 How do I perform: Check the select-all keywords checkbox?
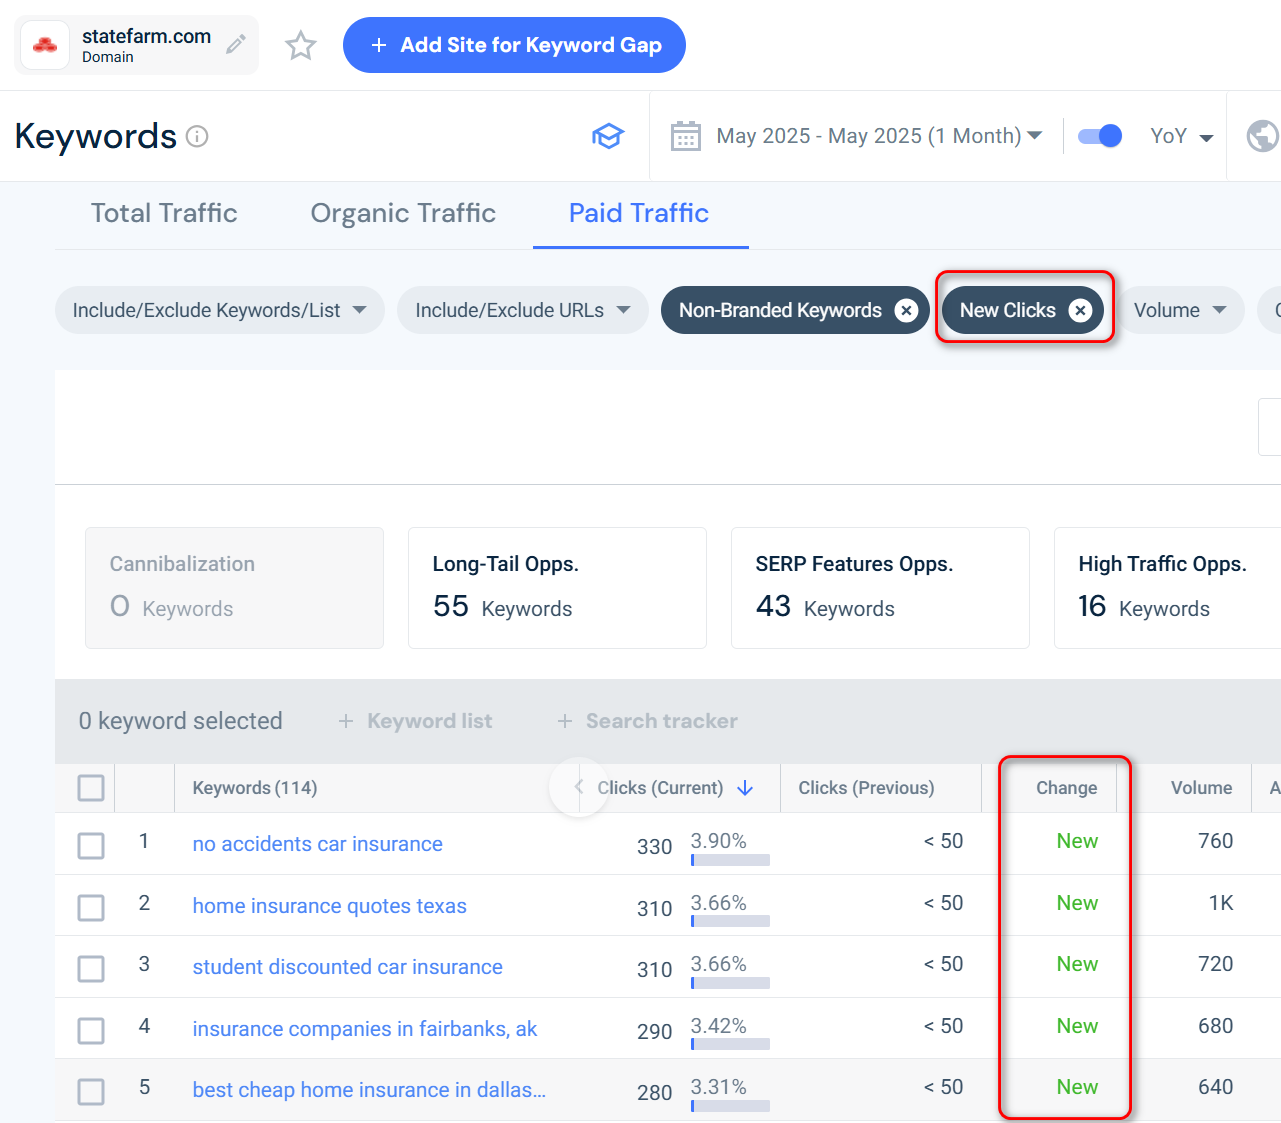[91, 788]
